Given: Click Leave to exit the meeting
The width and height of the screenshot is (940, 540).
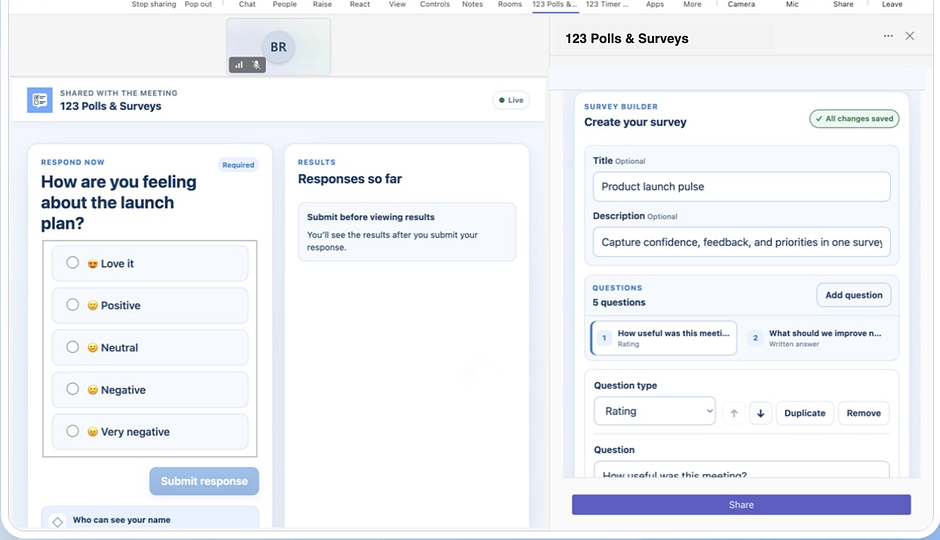Looking at the screenshot, I should (892, 4).
